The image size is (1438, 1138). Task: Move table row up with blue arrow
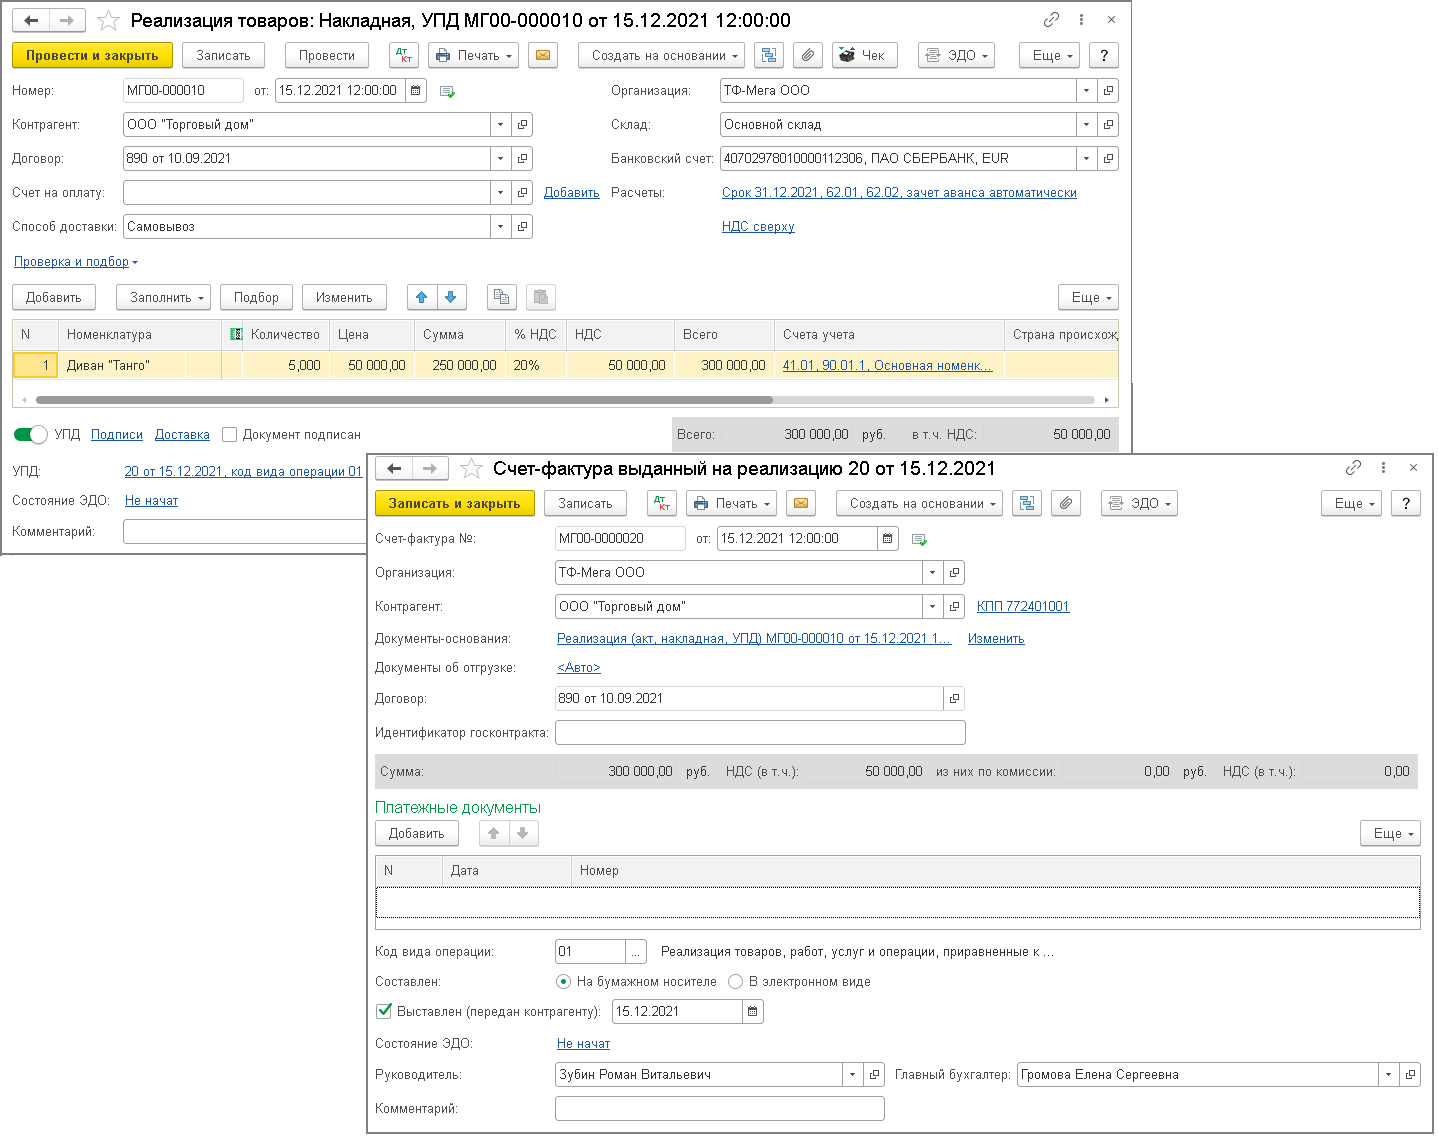421,297
